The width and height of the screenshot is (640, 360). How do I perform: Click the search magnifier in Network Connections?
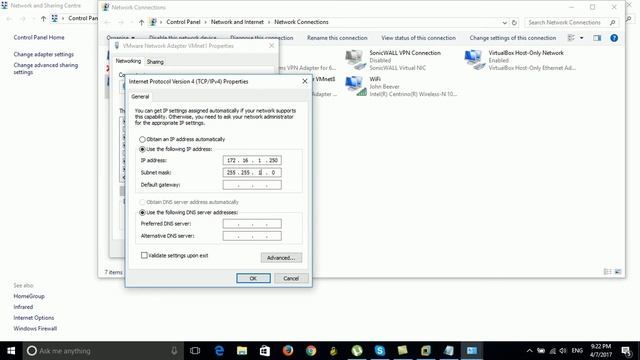click(612, 22)
